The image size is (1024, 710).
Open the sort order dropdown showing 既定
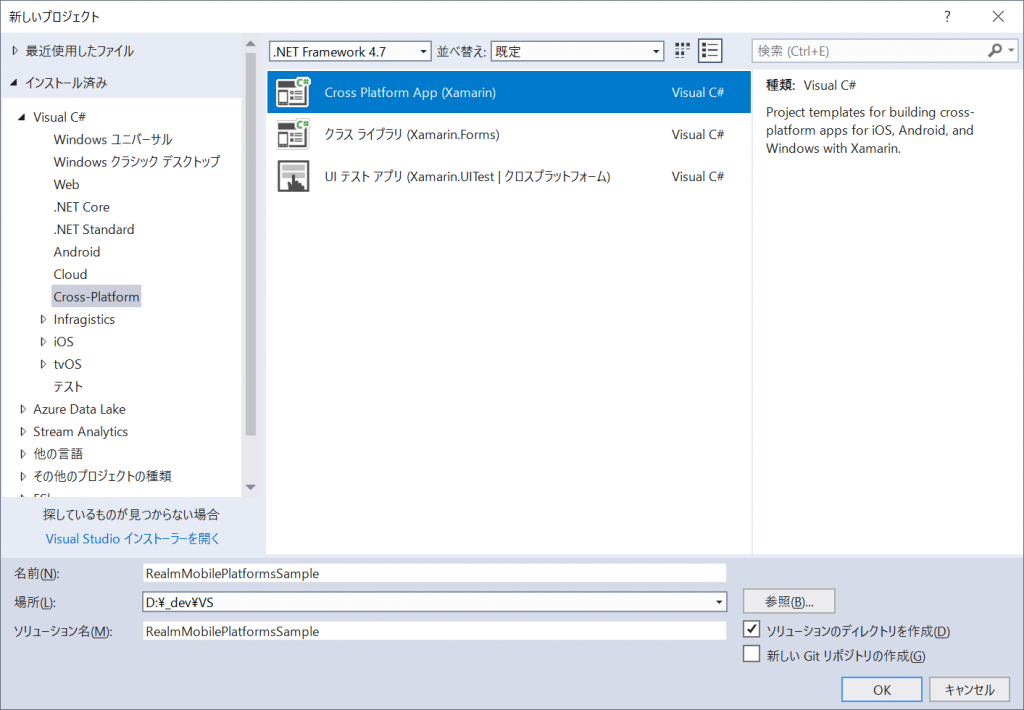(577, 51)
